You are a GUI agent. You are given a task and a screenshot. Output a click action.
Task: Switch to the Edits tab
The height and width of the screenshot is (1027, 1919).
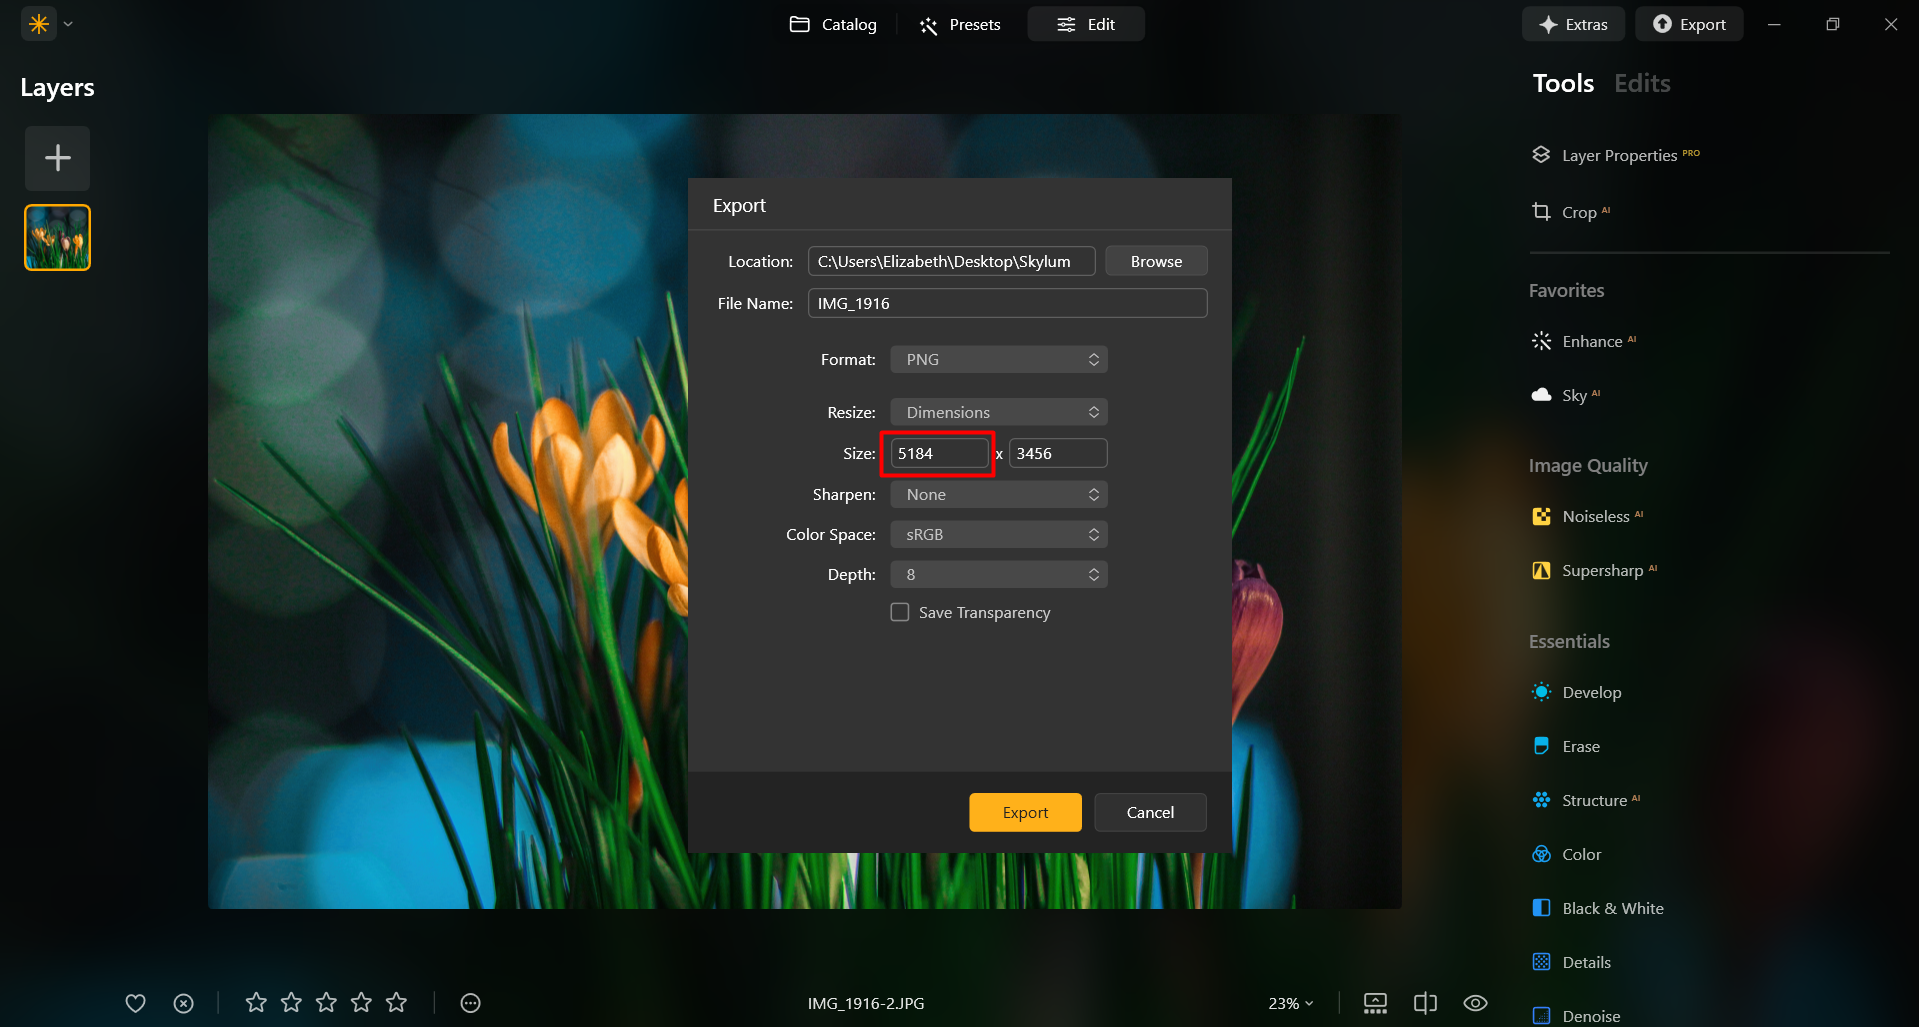tap(1642, 83)
